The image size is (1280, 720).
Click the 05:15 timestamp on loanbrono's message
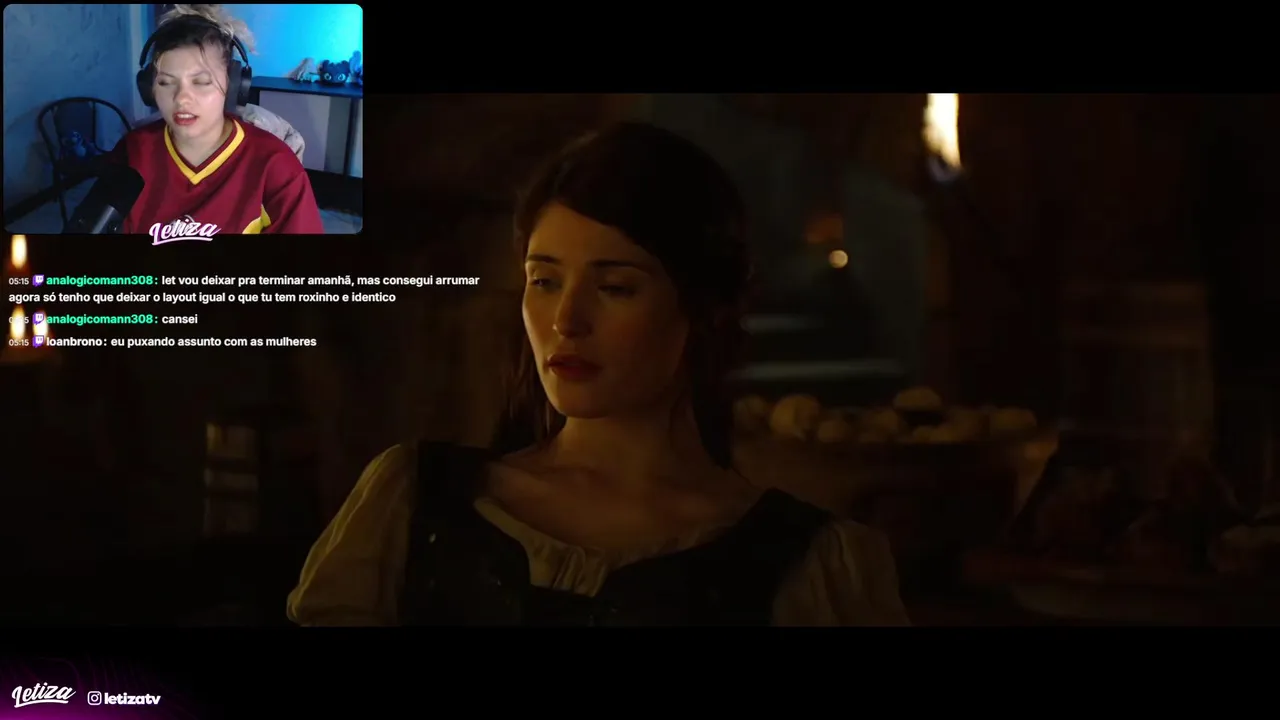click(19, 343)
